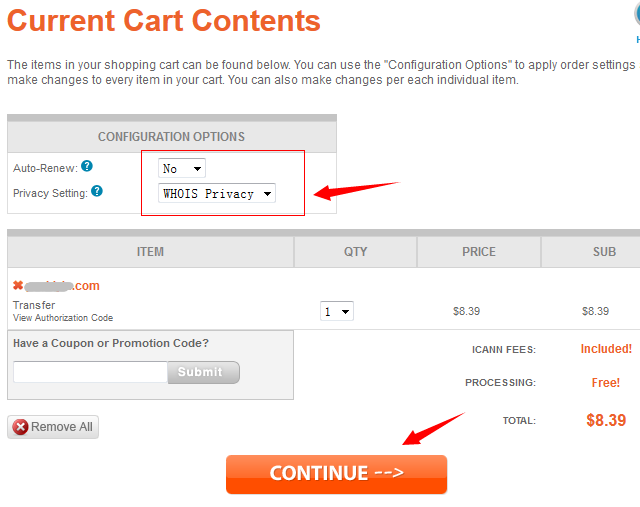Click the CONFIGURATION OPTIONS header
This screenshot has width=640, height=507.
point(172,137)
